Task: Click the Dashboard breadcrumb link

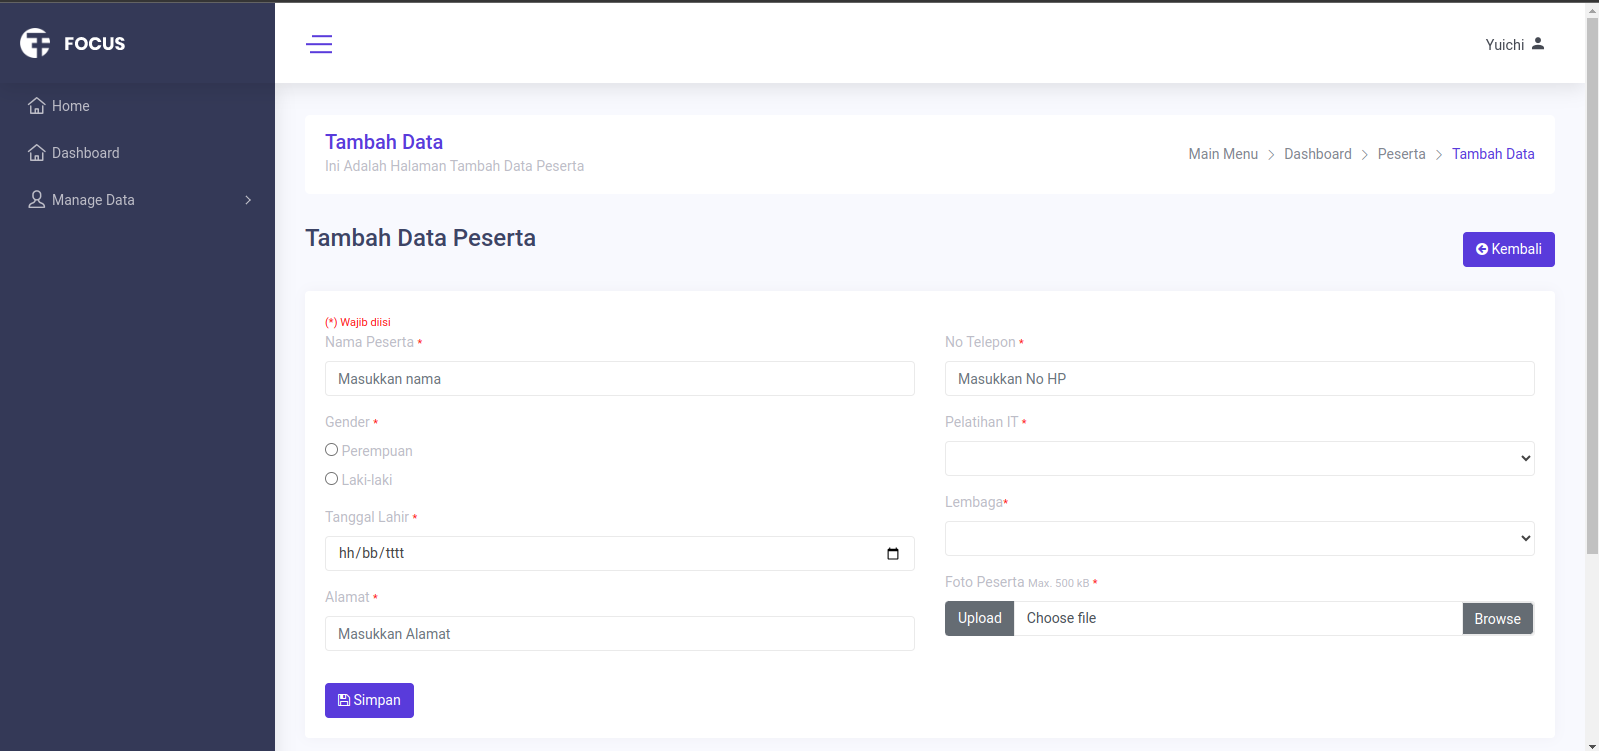Action: [x=1317, y=154]
